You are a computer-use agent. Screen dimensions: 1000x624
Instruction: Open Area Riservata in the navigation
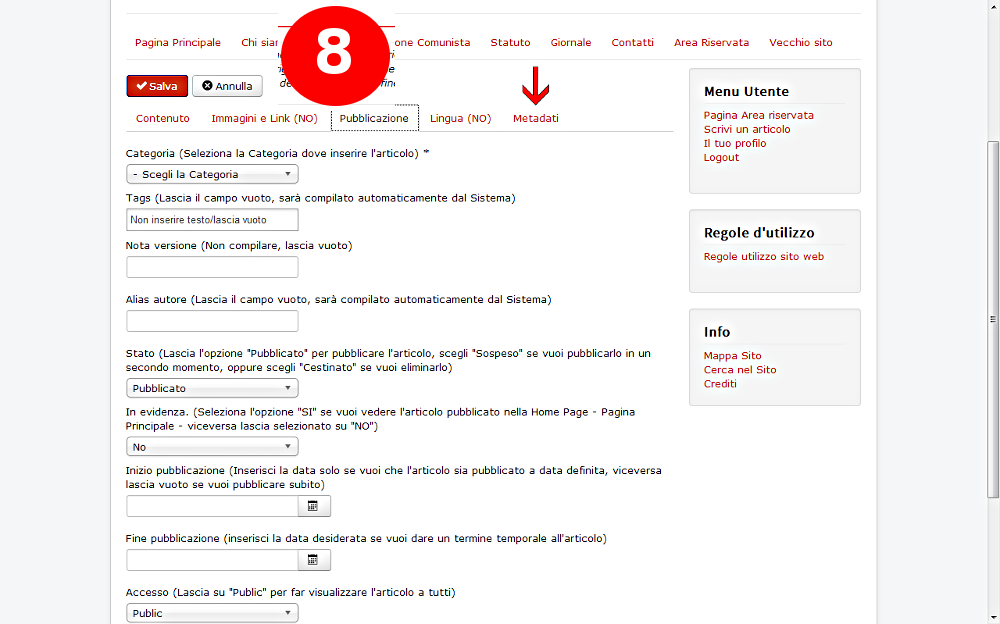coord(712,43)
